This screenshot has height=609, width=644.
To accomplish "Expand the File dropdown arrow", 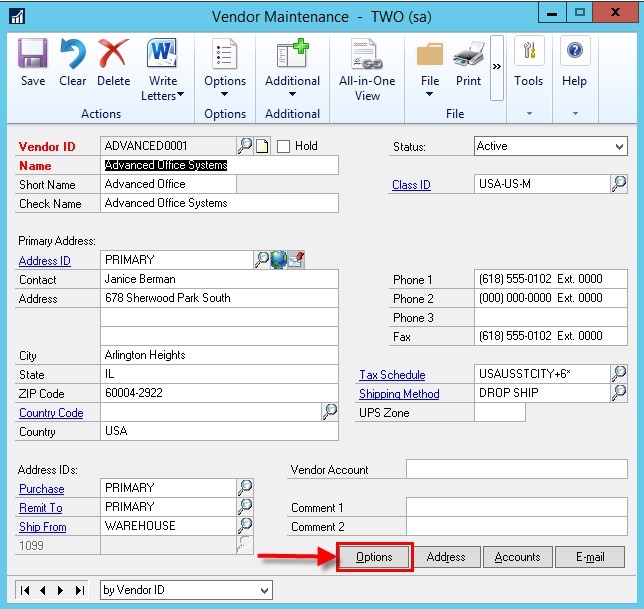I will click(x=429, y=94).
